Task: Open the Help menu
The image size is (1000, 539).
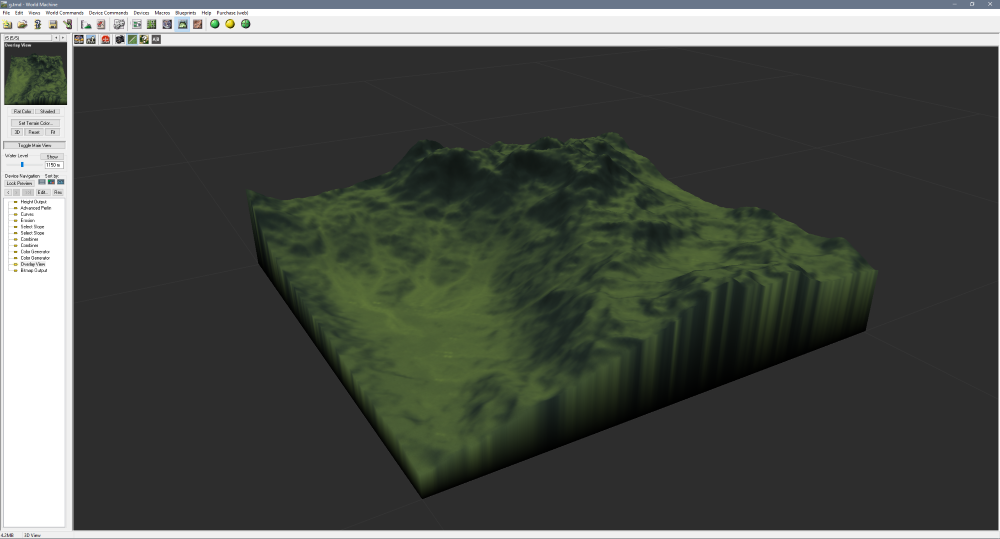Action: [206, 13]
